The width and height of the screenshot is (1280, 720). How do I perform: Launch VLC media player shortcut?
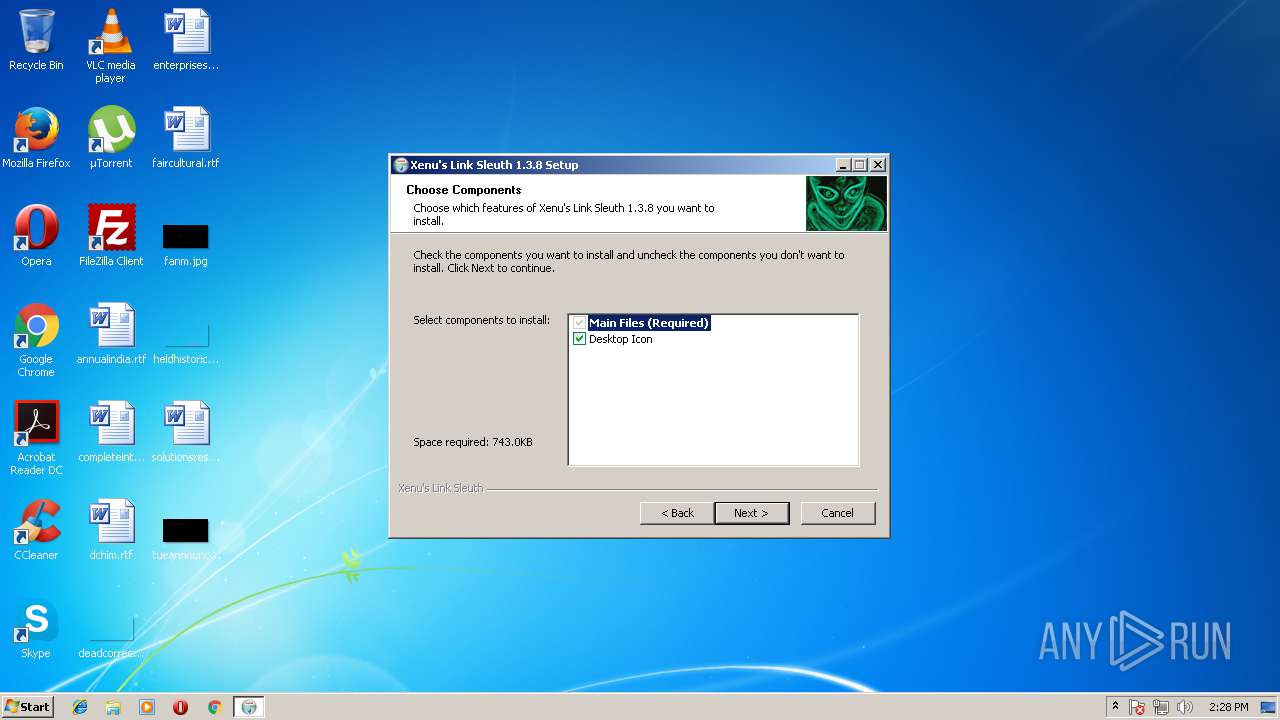point(110,46)
